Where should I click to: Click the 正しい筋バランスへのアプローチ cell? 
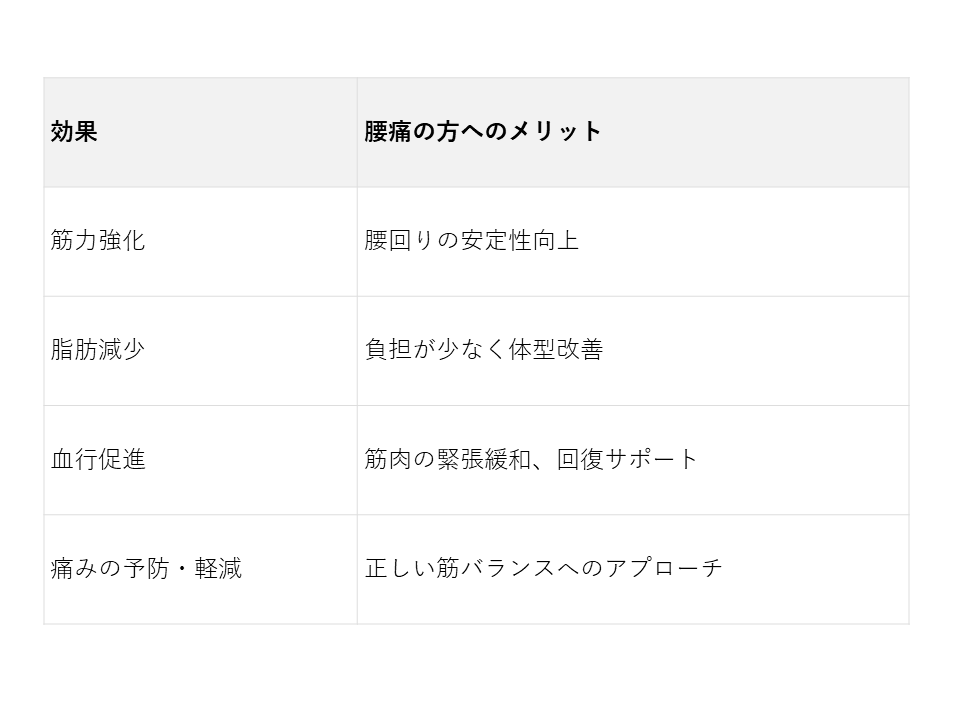coord(632,569)
